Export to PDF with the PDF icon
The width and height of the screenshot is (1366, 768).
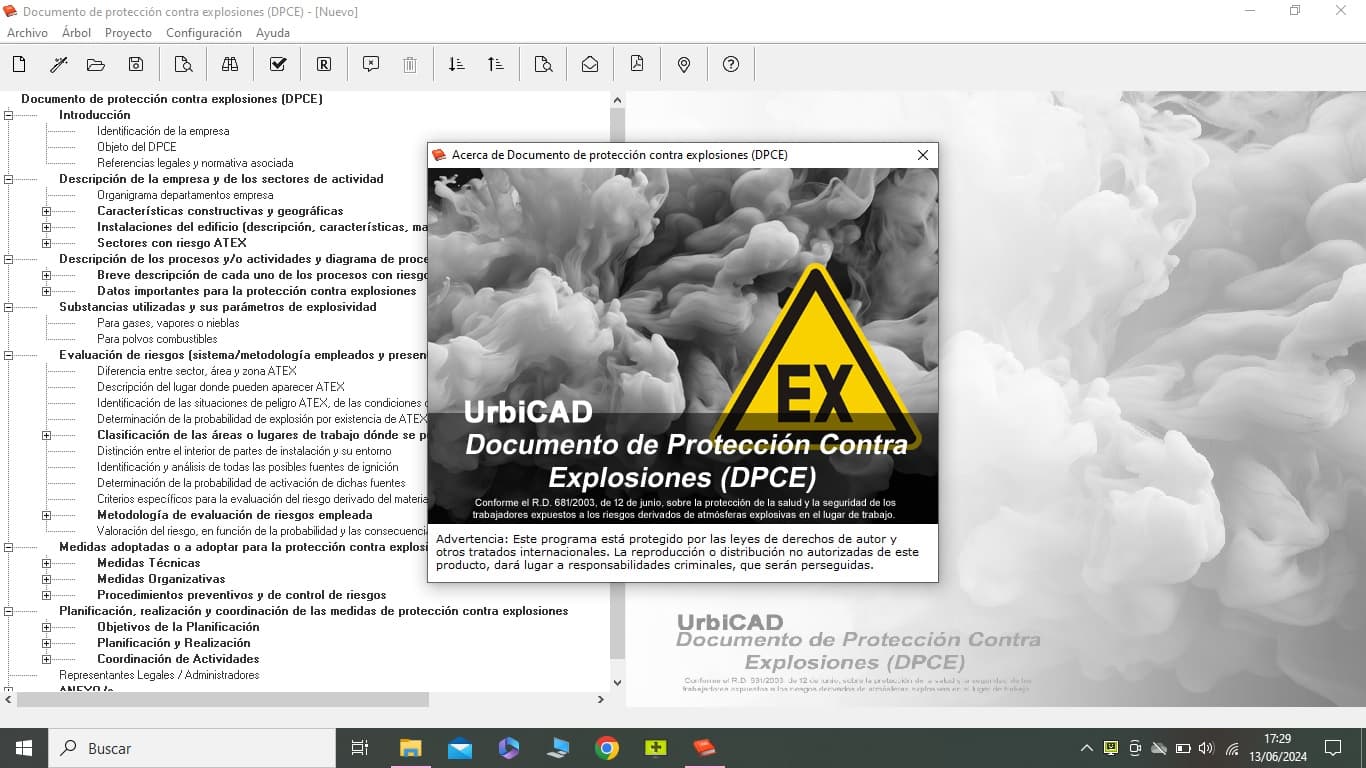coord(637,64)
